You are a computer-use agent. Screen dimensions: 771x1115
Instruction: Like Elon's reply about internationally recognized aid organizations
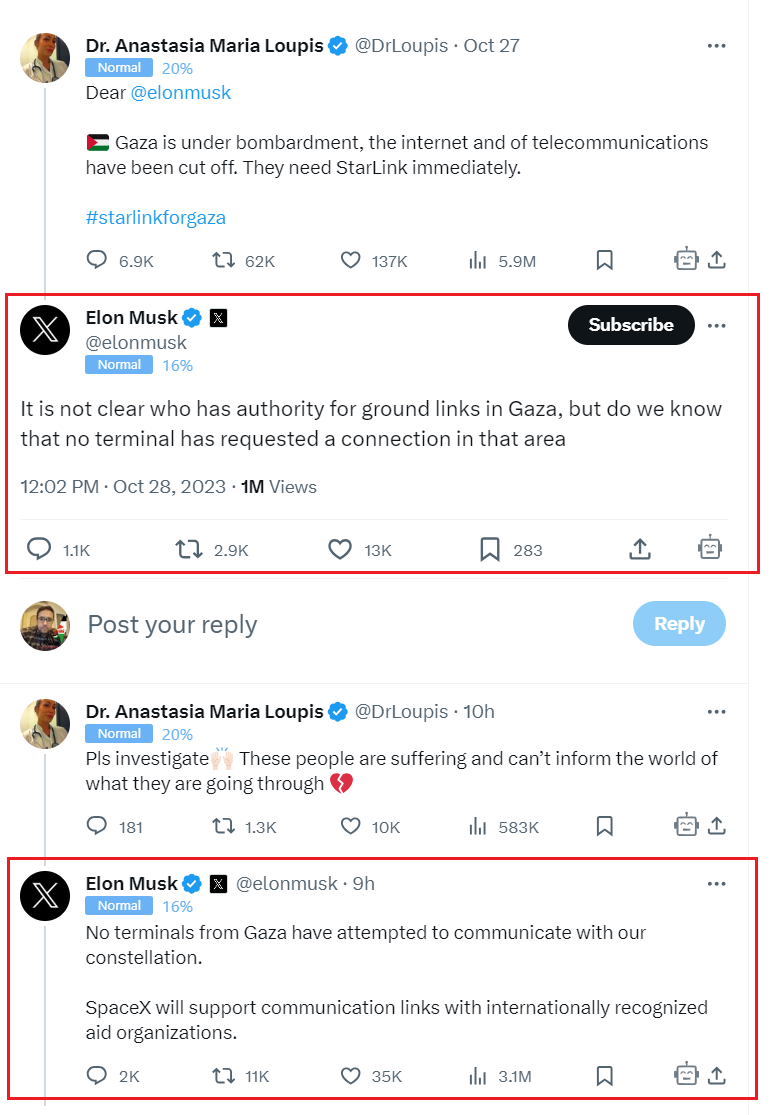pyautogui.click(x=350, y=1075)
